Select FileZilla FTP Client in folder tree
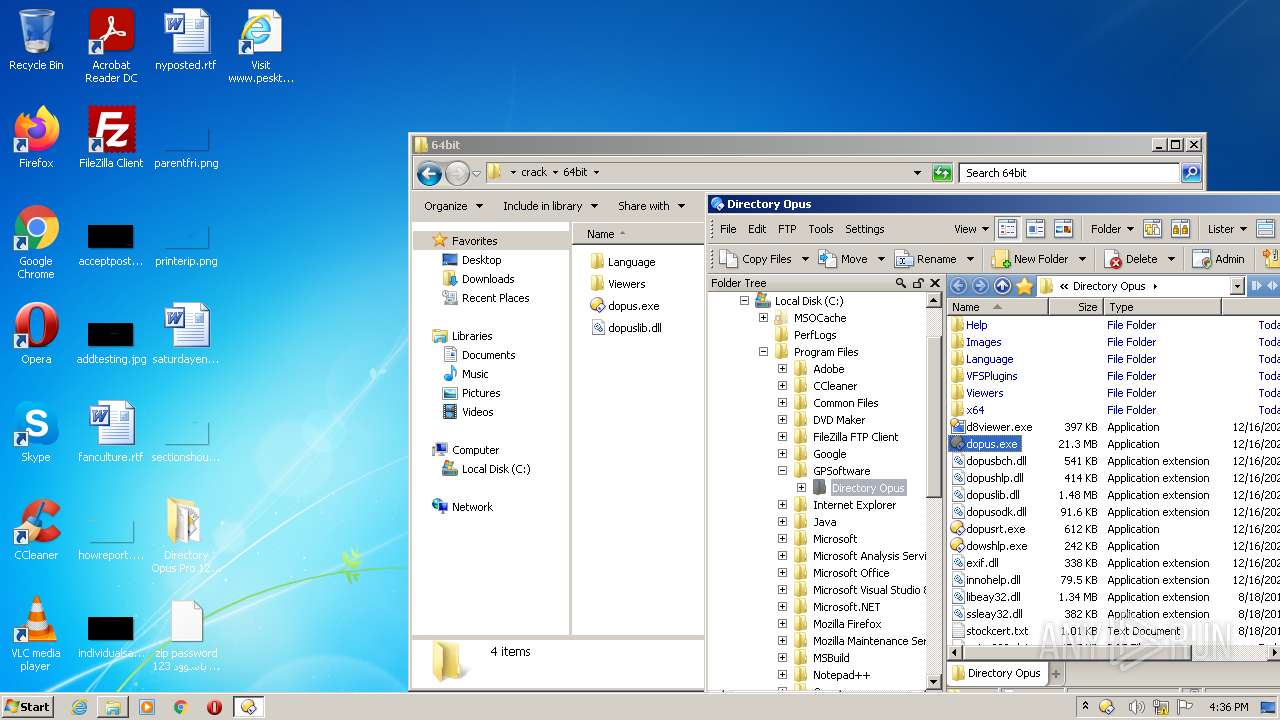 click(x=855, y=437)
